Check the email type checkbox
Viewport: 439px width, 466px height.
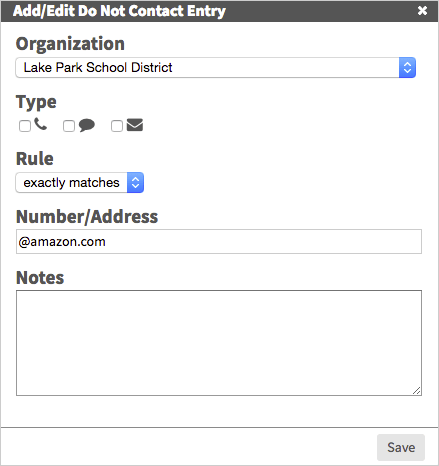click(x=117, y=126)
